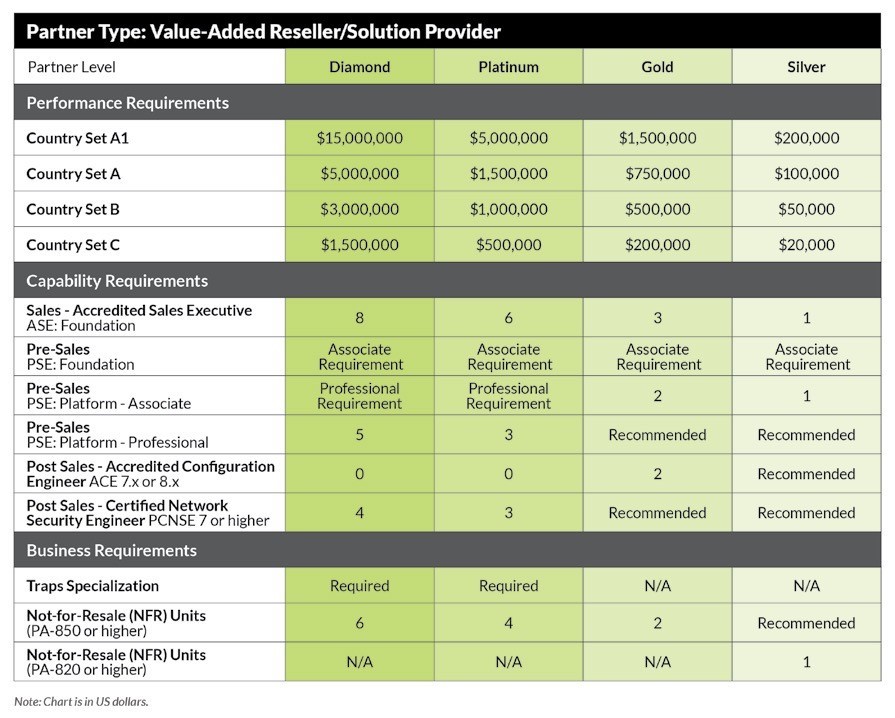Click the Country Set B row label

point(73,209)
